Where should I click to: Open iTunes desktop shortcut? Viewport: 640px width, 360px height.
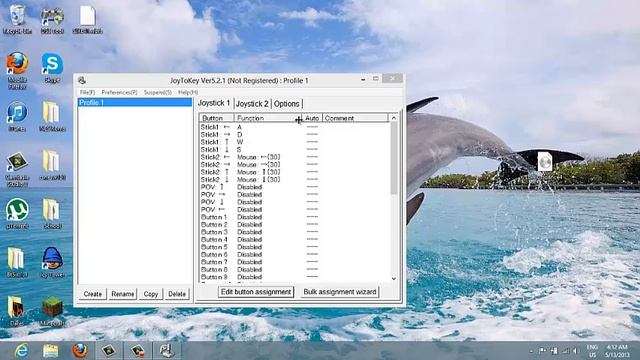coord(17,117)
